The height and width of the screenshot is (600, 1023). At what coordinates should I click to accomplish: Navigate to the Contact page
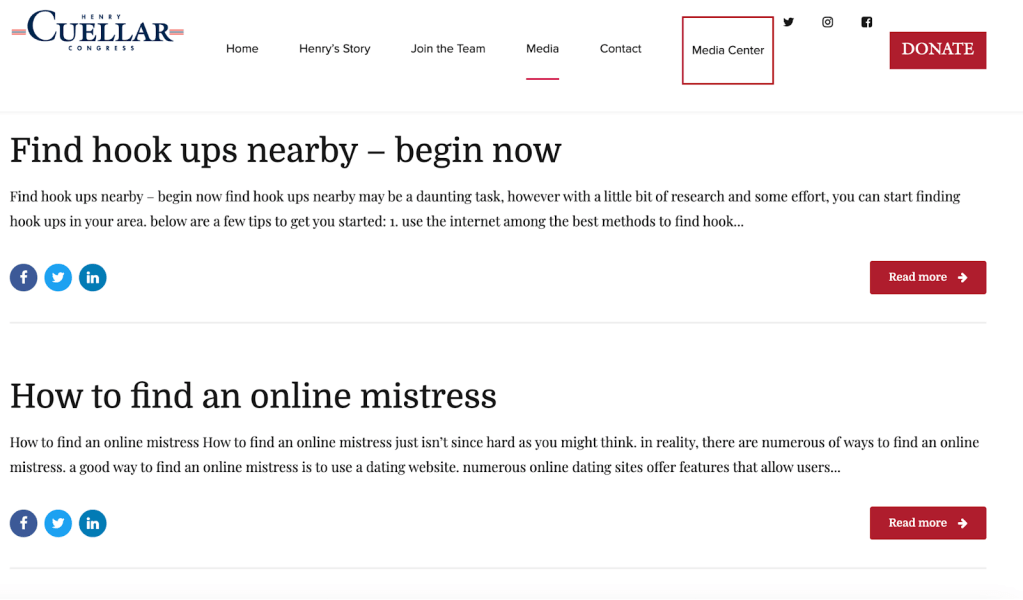click(620, 49)
